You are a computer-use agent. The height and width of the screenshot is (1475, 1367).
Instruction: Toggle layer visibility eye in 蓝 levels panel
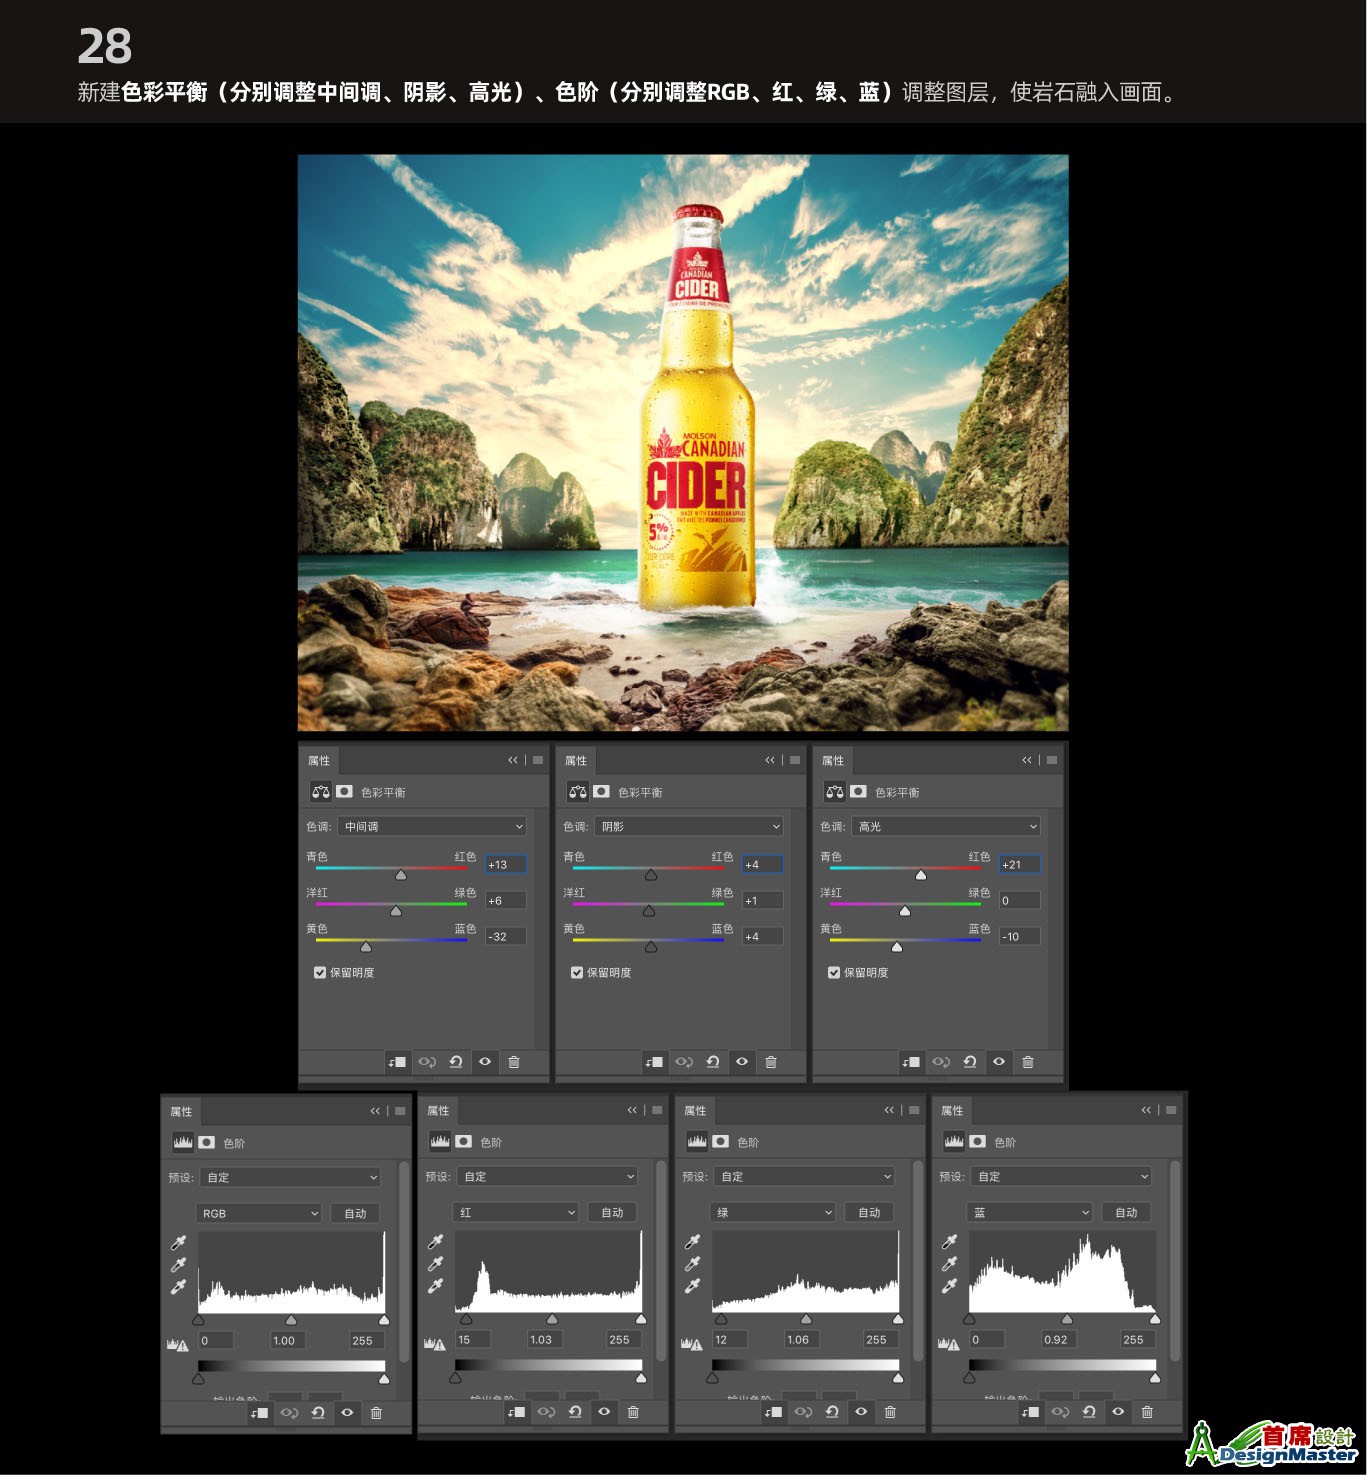(x=1118, y=1412)
